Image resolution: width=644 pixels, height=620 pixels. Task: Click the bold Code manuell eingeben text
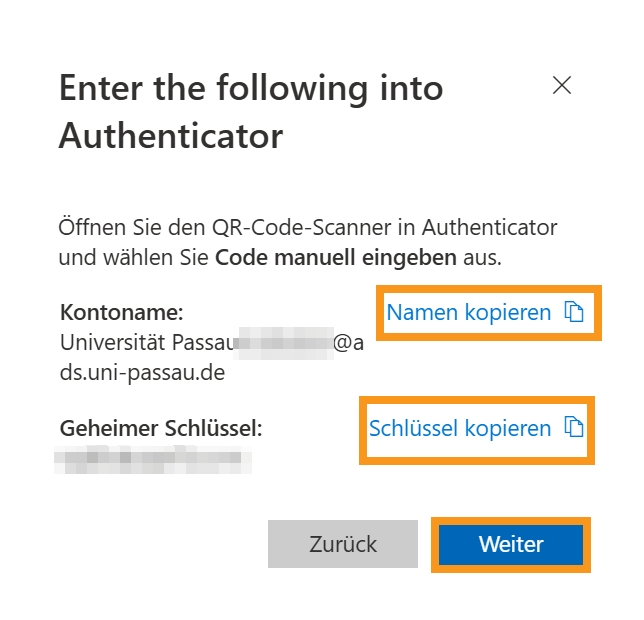point(336,257)
